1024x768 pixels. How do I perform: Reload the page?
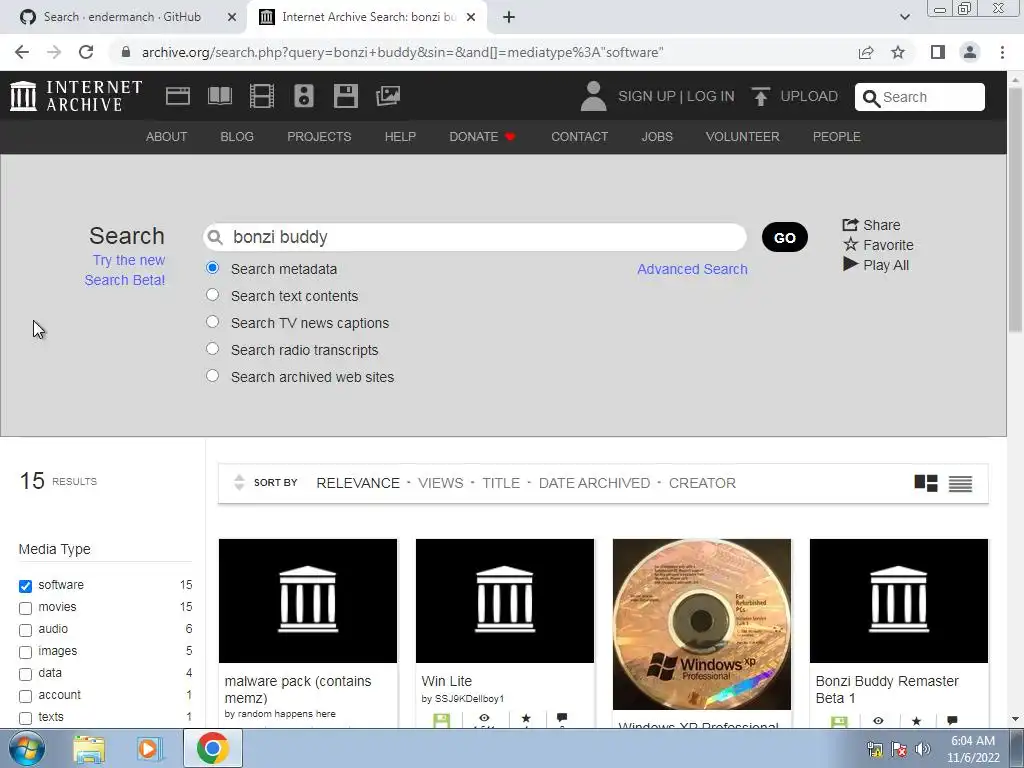86,52
